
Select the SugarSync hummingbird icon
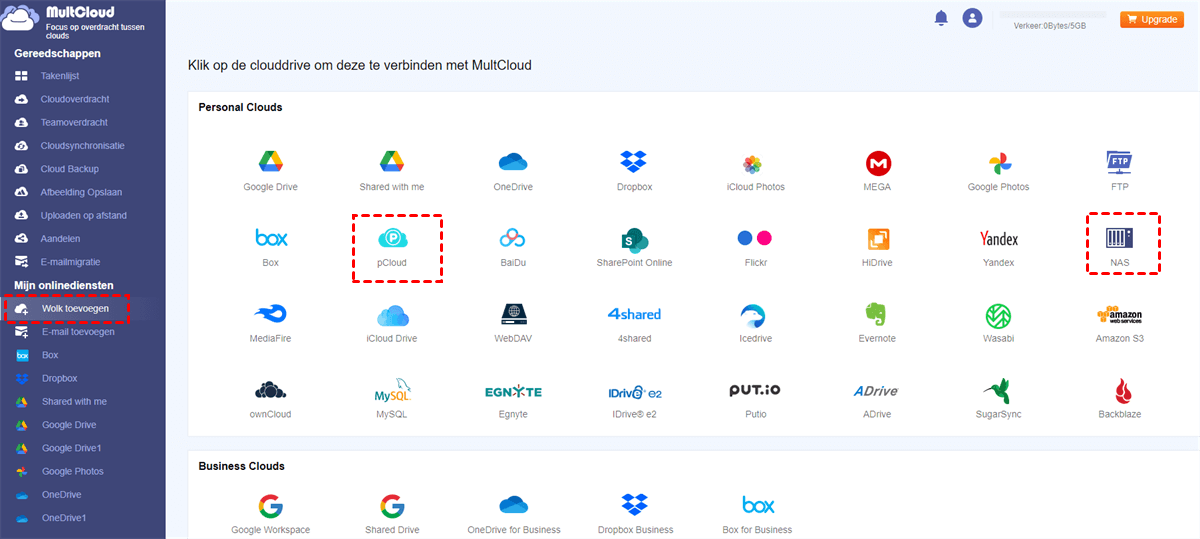[997, 390]
